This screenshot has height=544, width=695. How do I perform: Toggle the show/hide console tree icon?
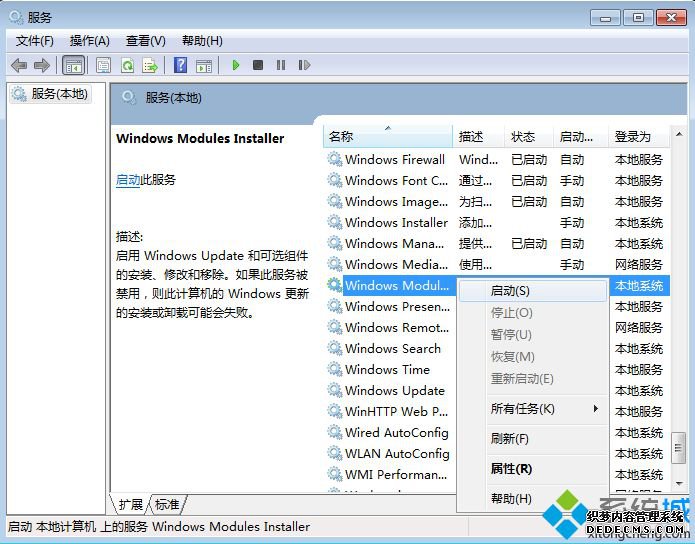(x=74, y=66)
